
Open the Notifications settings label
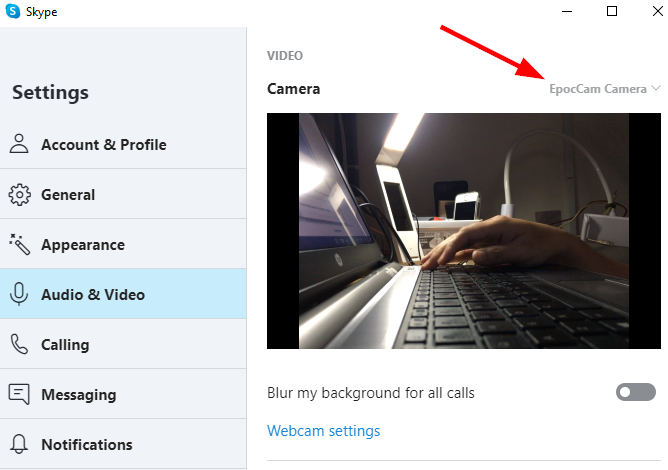click(x=86, y=445)
